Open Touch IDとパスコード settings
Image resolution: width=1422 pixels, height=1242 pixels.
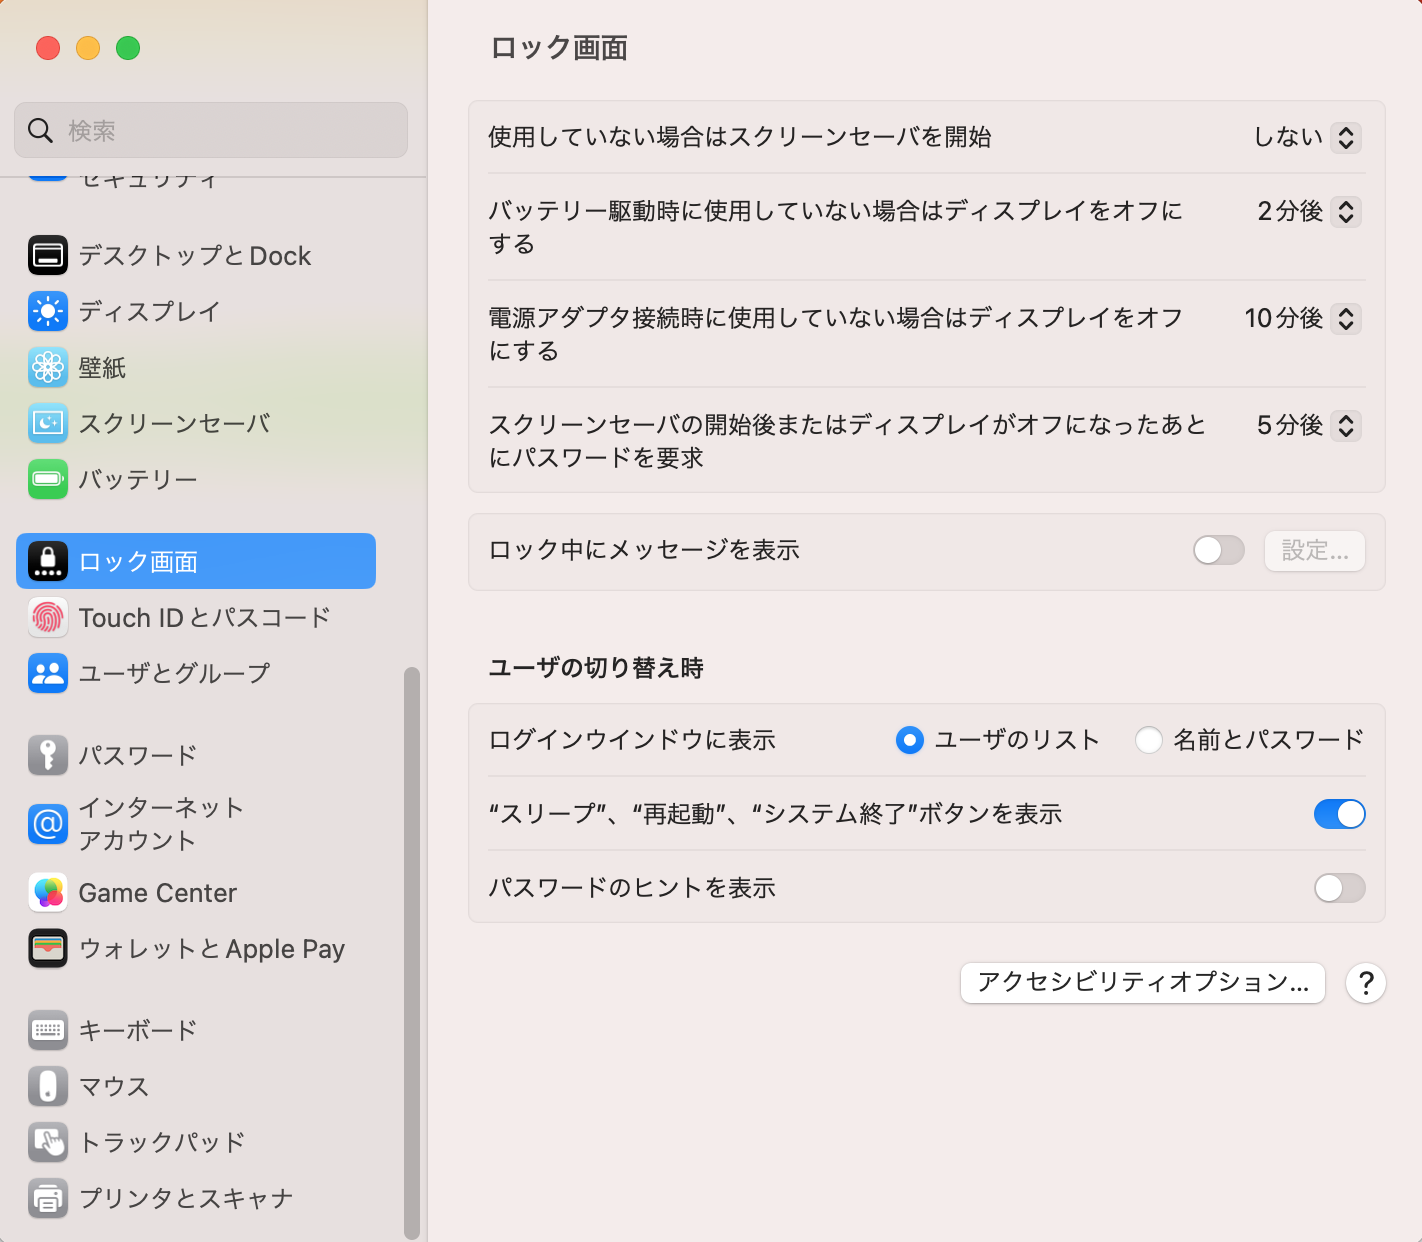point(47,617)
